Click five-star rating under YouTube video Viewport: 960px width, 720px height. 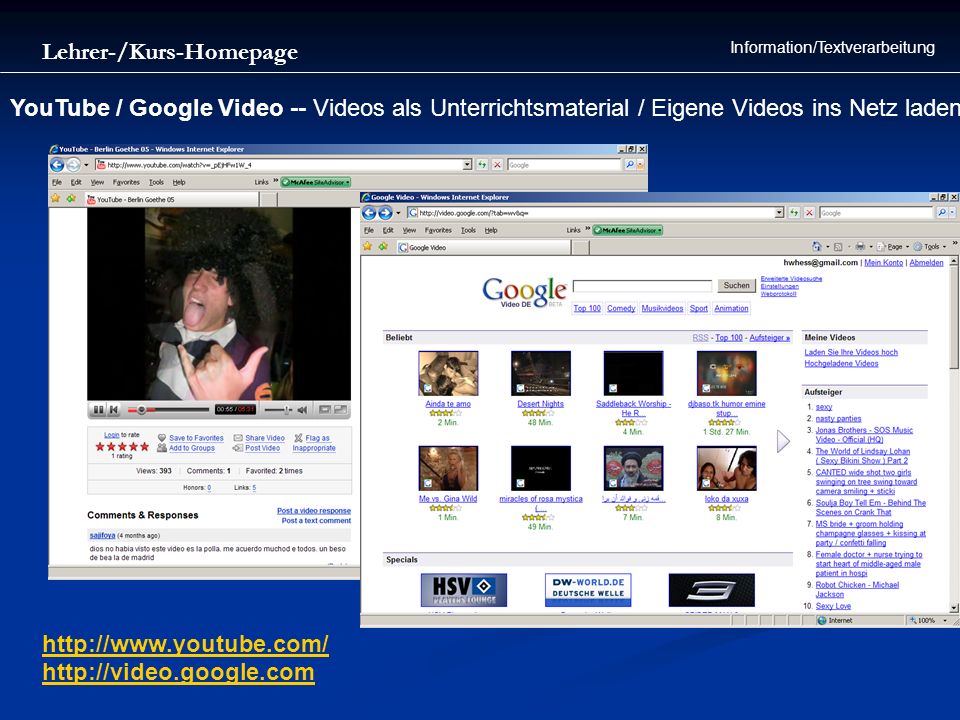tap(122, 446)
